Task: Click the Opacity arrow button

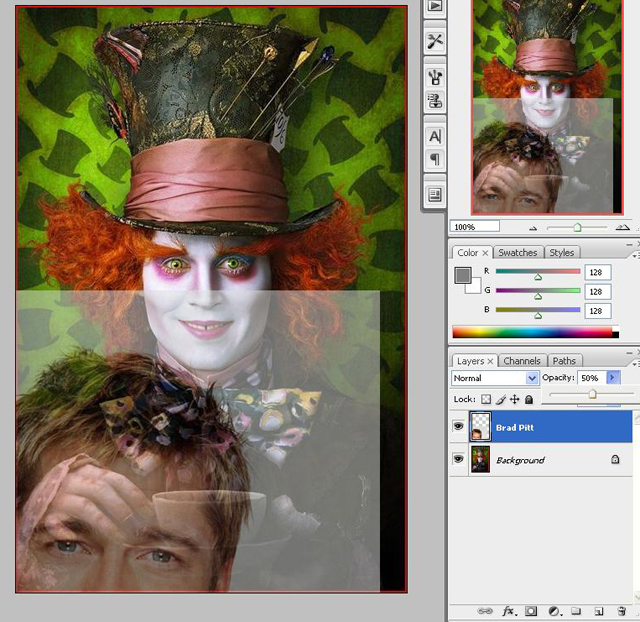Action: click(612, 378)
